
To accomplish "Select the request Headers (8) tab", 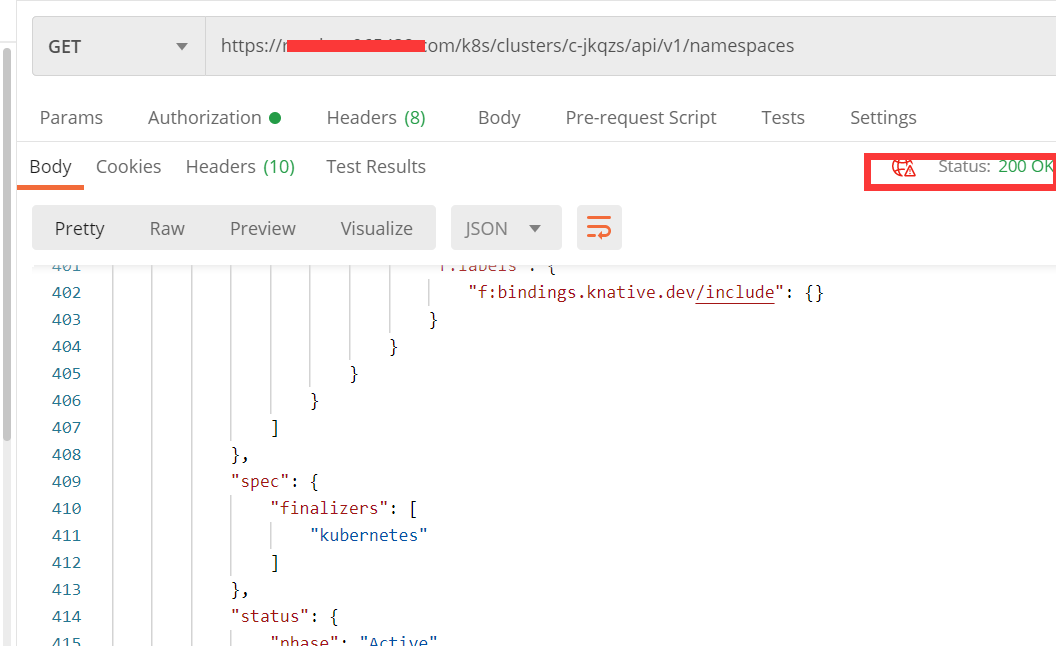I will [x=376, y=117].
